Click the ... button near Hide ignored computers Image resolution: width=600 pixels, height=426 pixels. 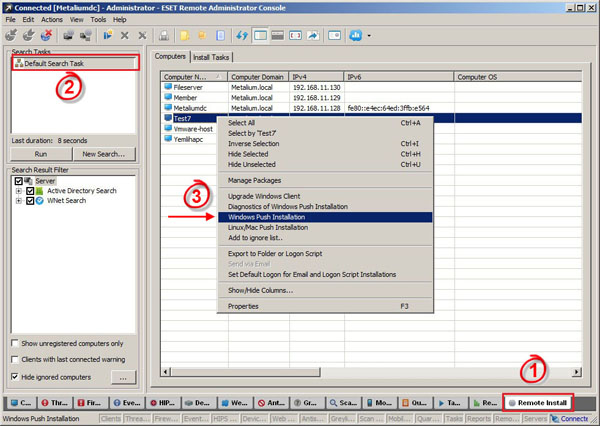click(x=123, y=377)
